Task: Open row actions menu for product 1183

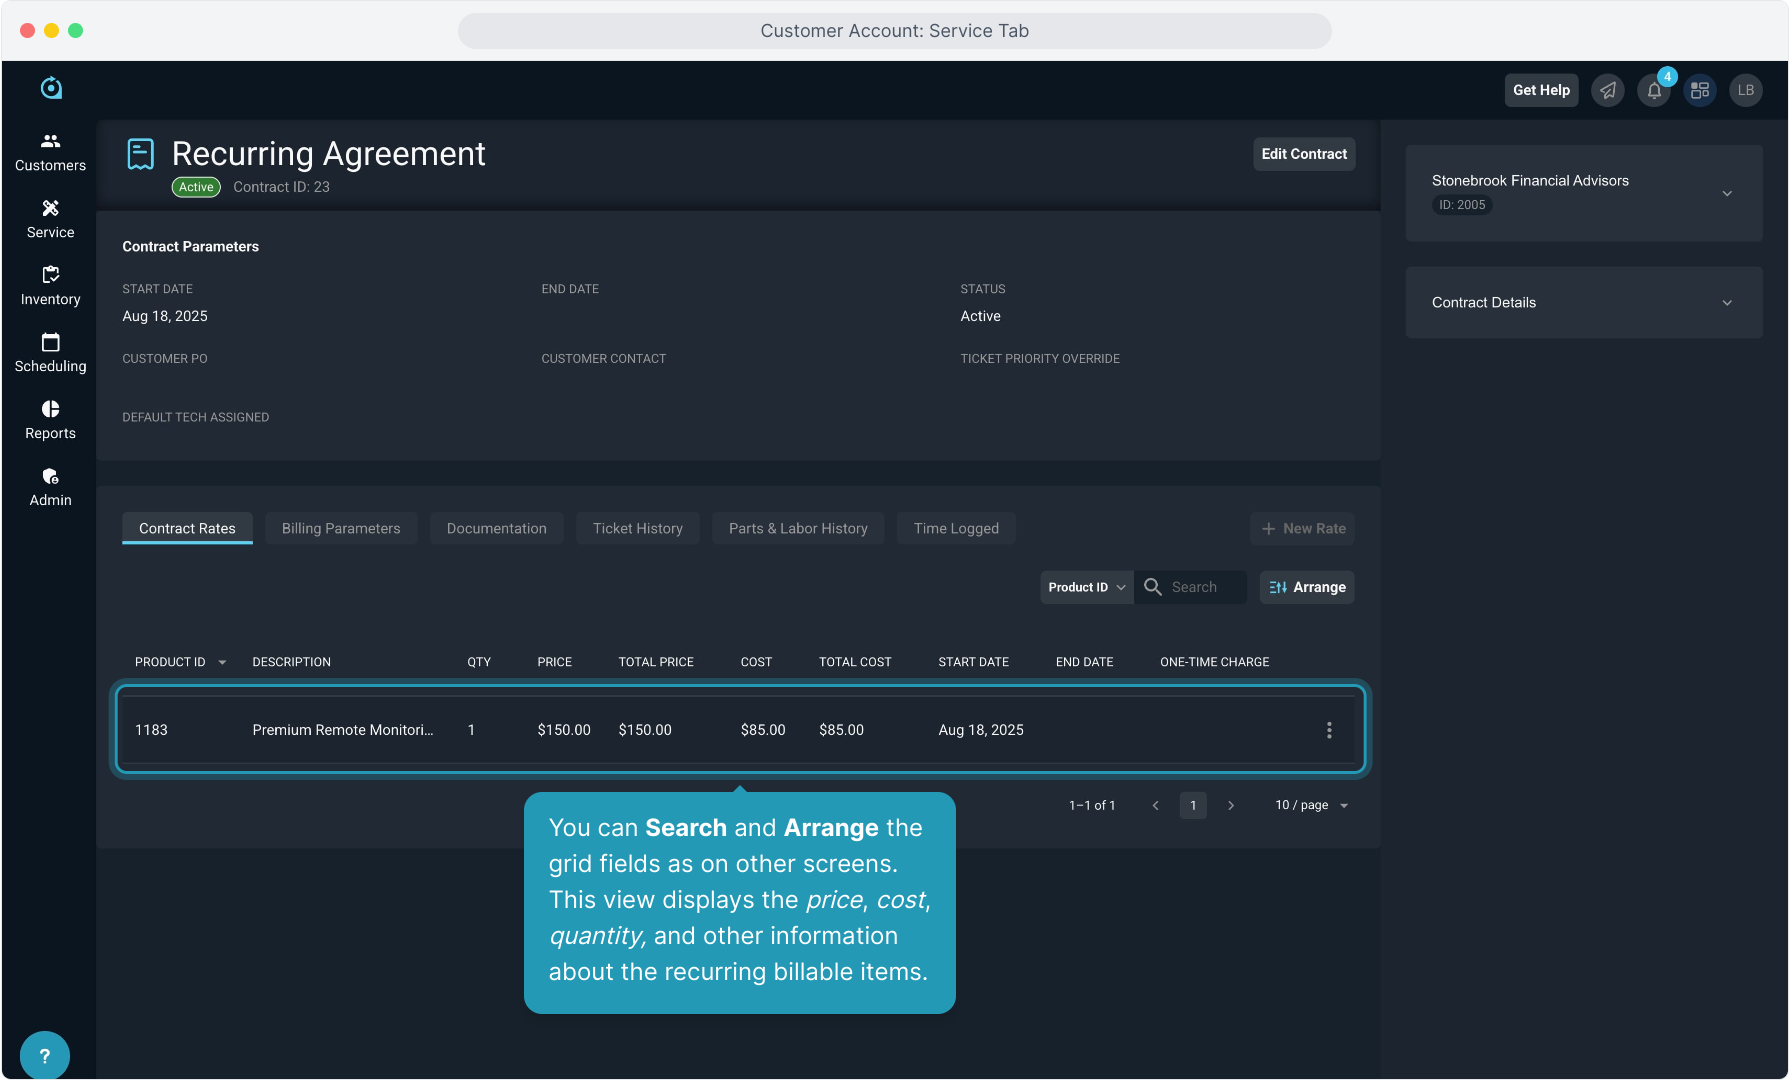Action: pos(1329,730)
